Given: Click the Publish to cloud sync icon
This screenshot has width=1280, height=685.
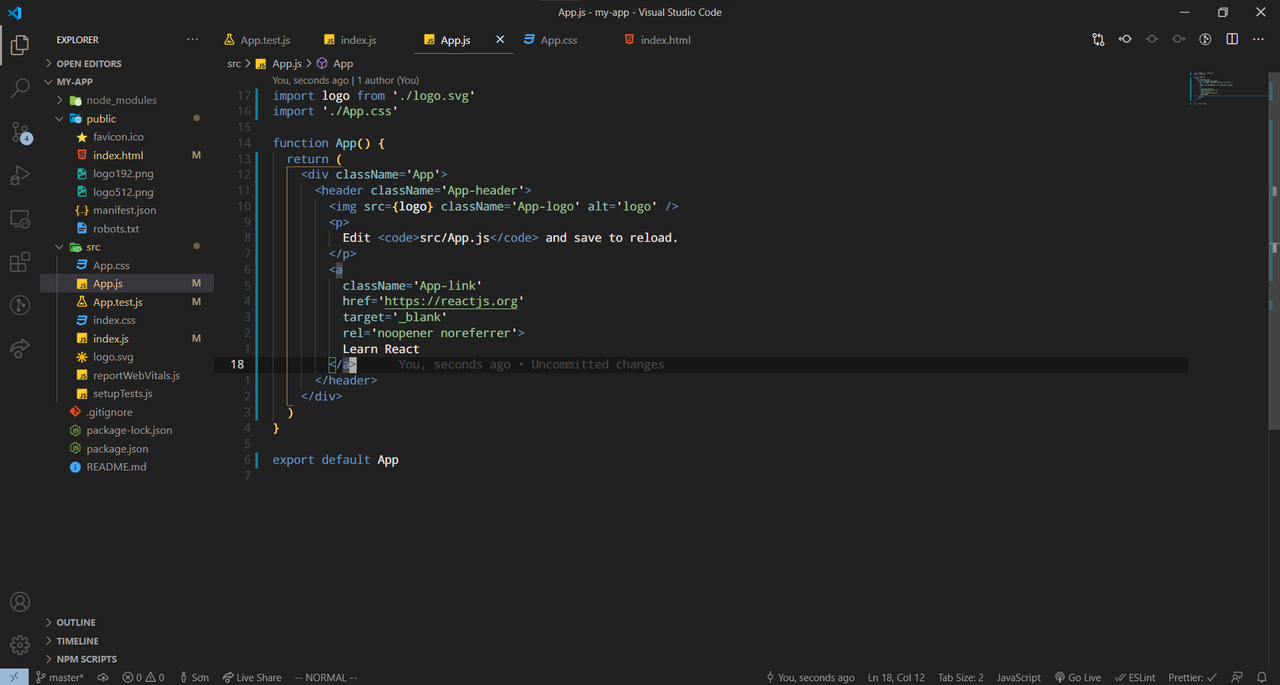Looking at the screenshot, I should [x=102, y=677].
